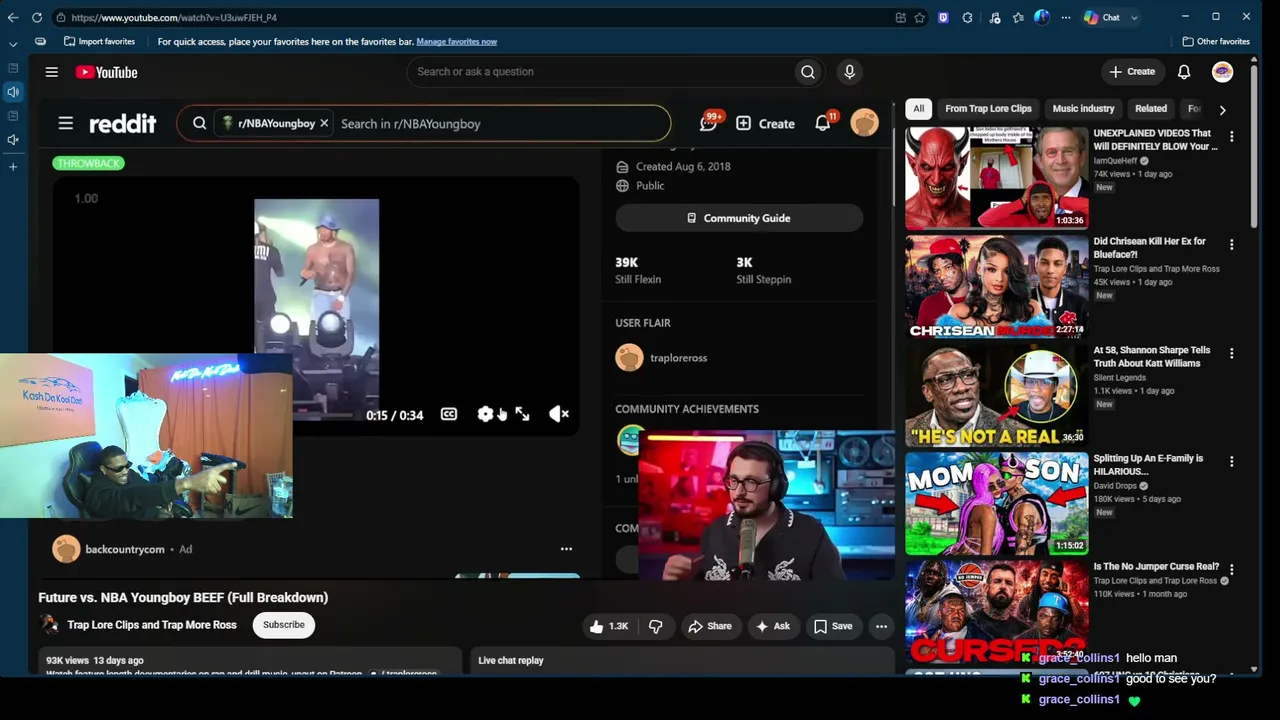Viewport: 1280px width, 720px height.
Task: Open the Copilot Chat button
Action: click(1102, 17)
